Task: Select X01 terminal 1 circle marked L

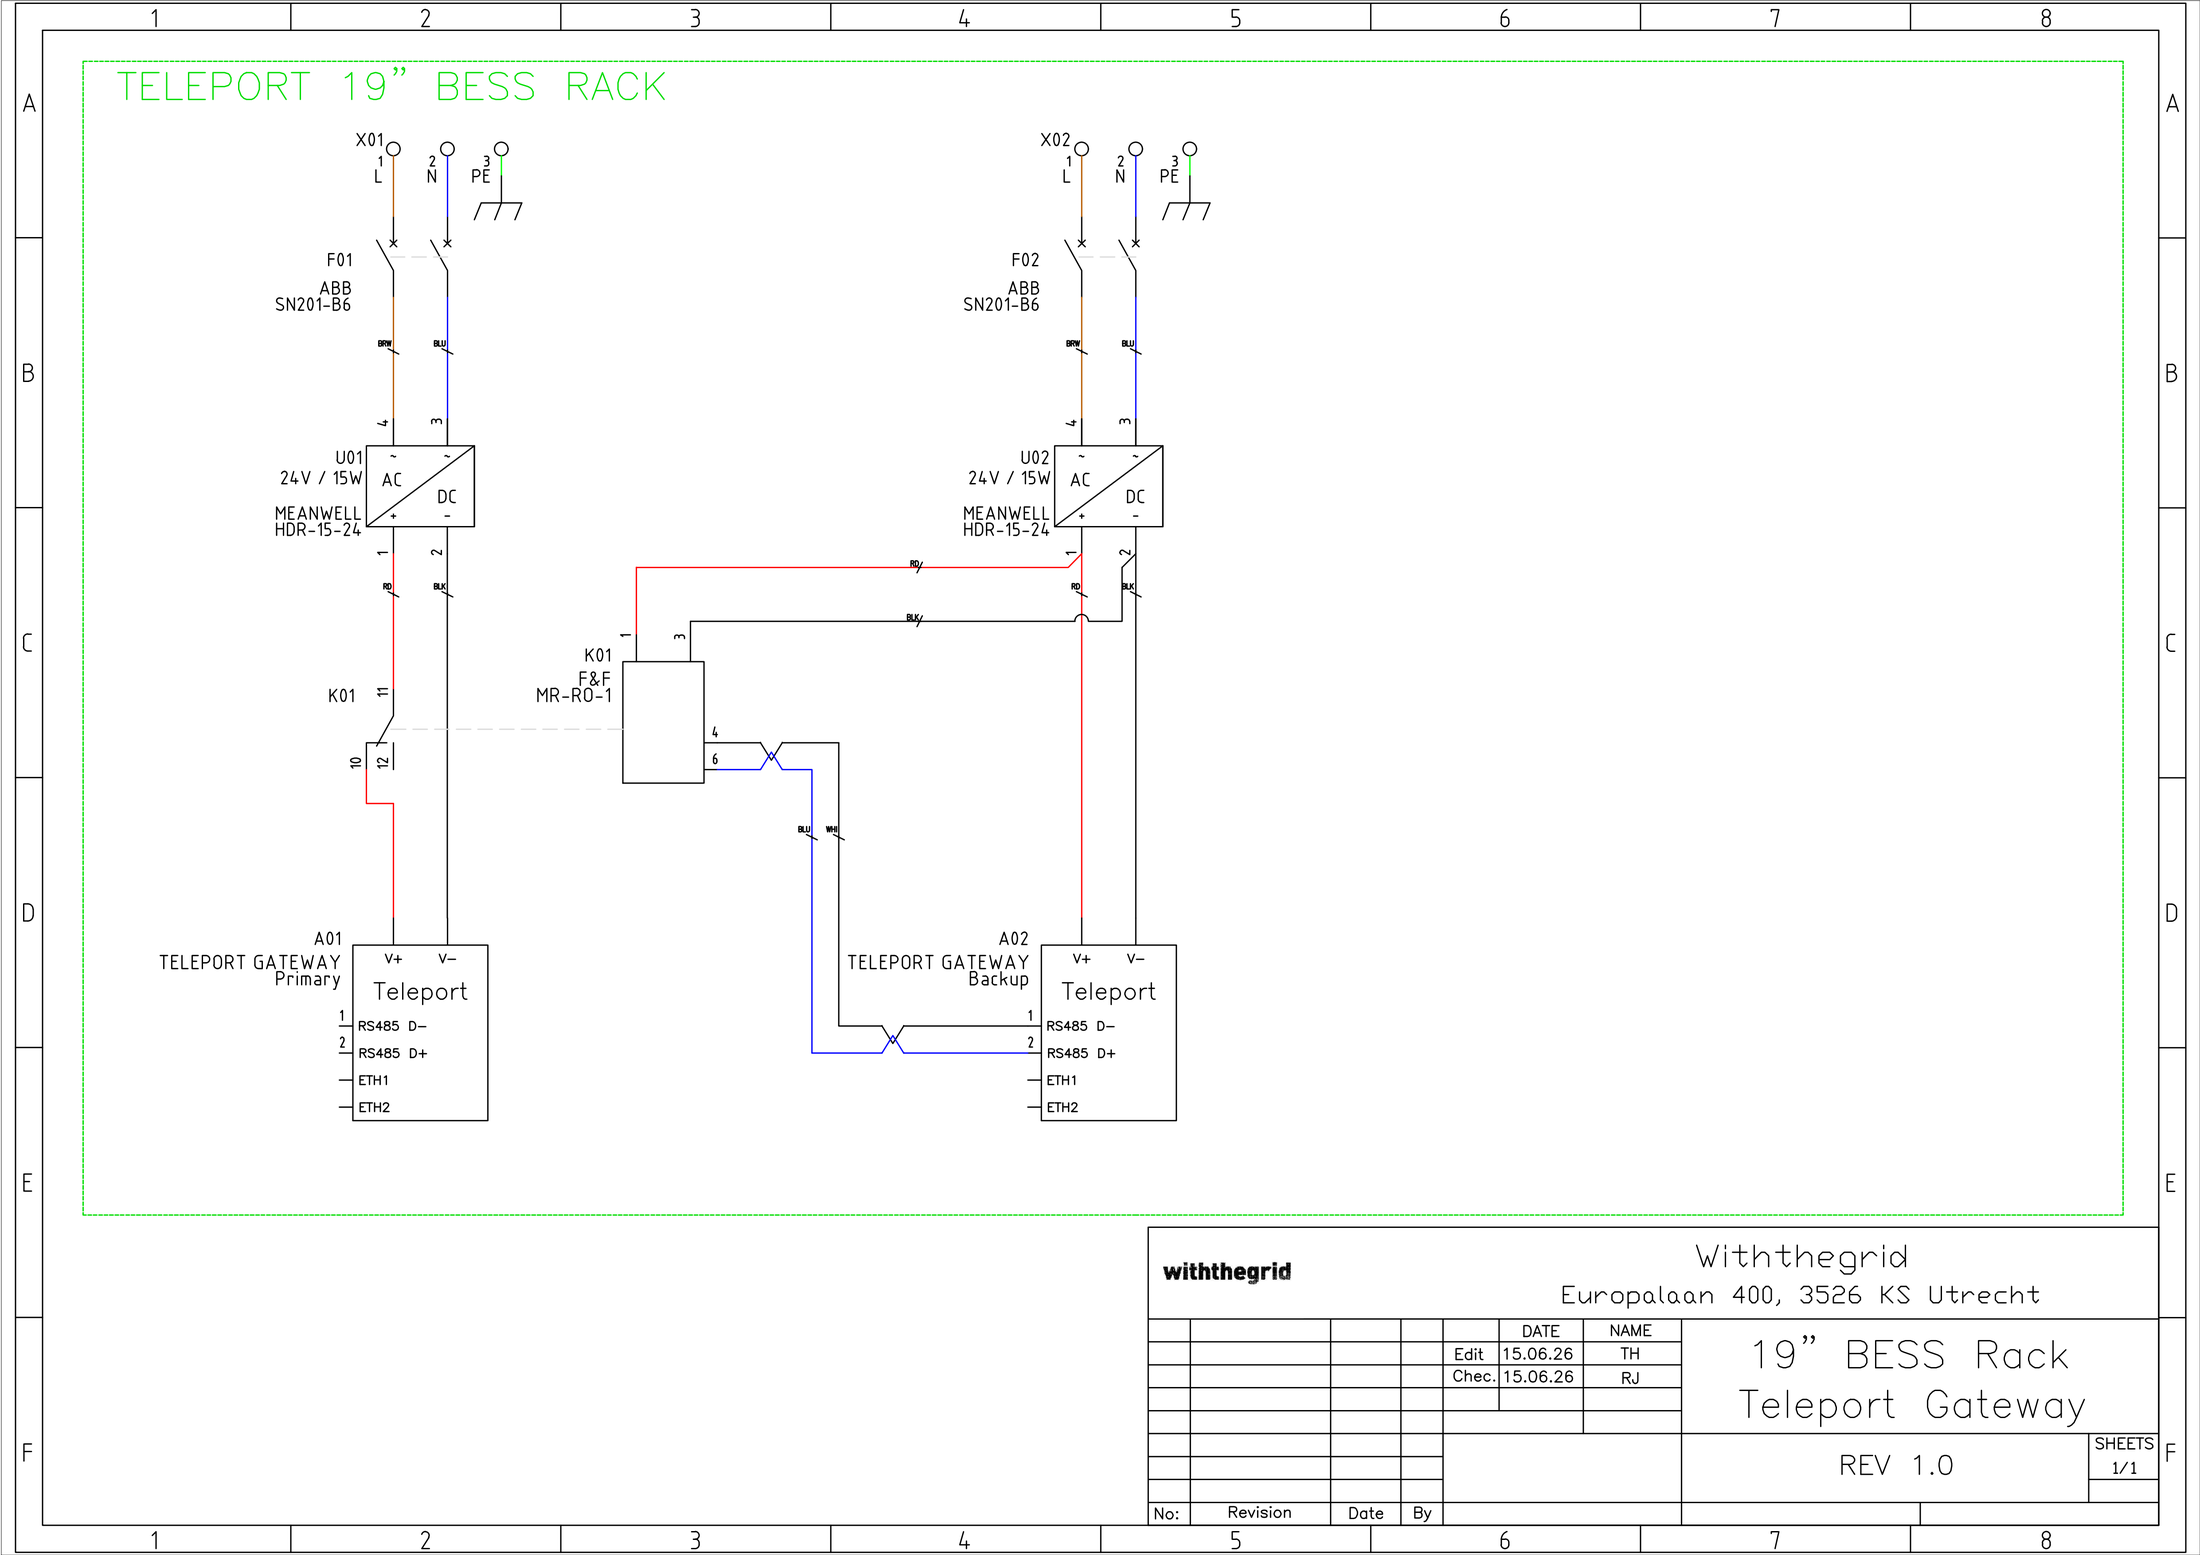Action: point(394,149)
